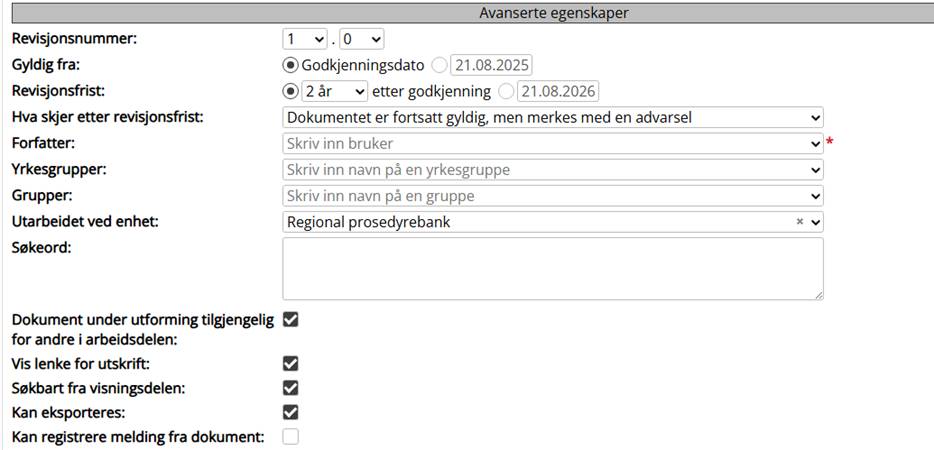Expand the Utarbeidet ved enhet dropdown arrow
The image size is (934, 450).
point(816,222)
